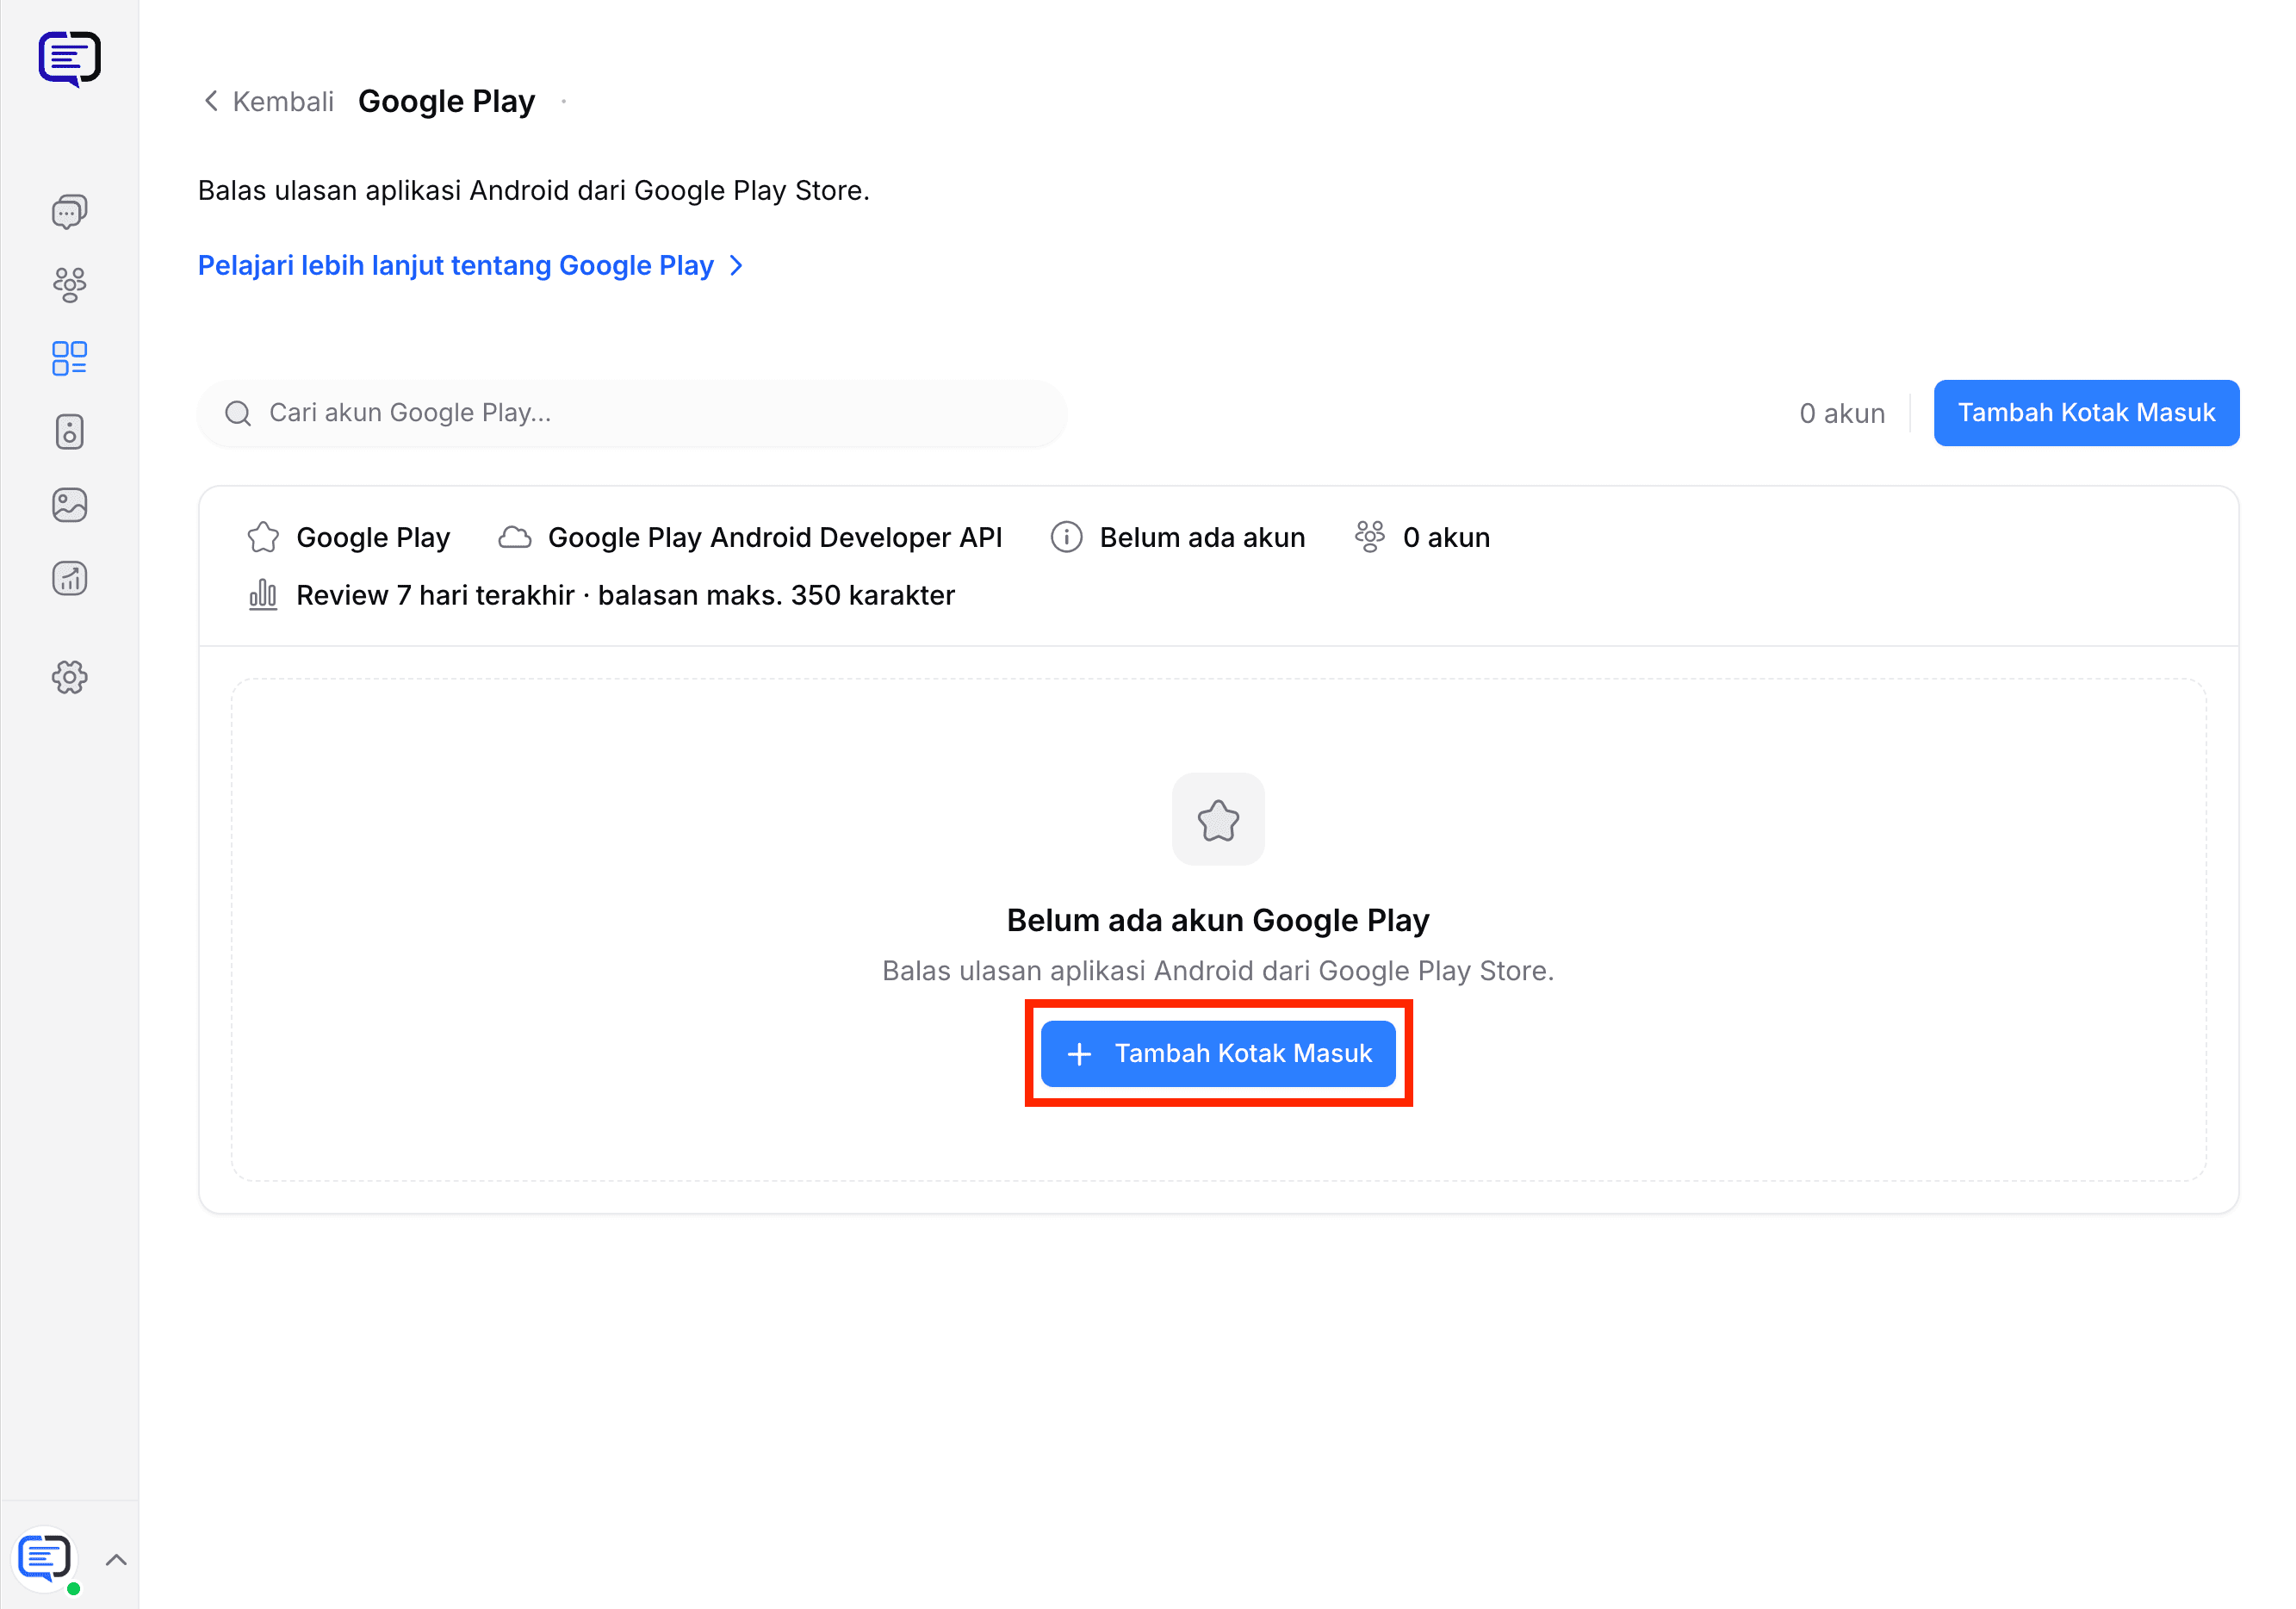Click the center Tambah Kotak Masuk button
This screenshot has height=1609, width=2296.
(1218, 1053)
